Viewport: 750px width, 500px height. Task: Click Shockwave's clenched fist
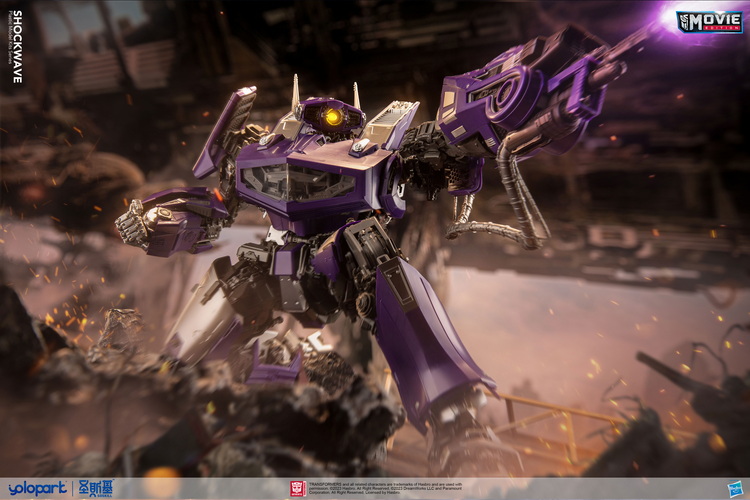(x=133, y=223)
